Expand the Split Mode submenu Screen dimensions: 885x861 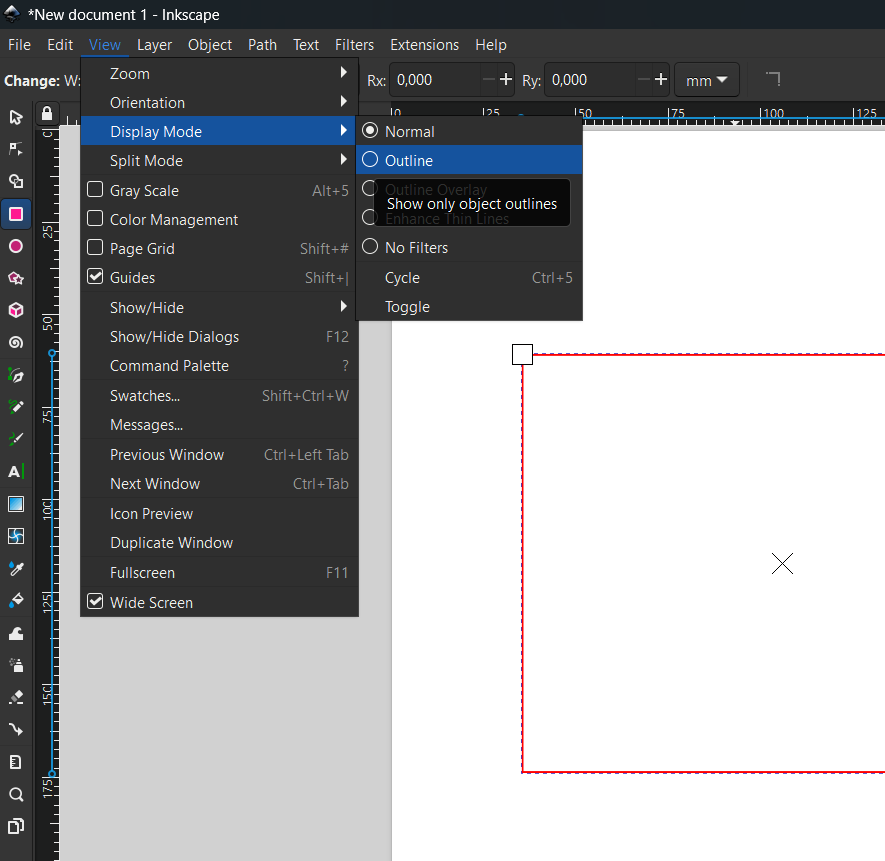(220, 160)
